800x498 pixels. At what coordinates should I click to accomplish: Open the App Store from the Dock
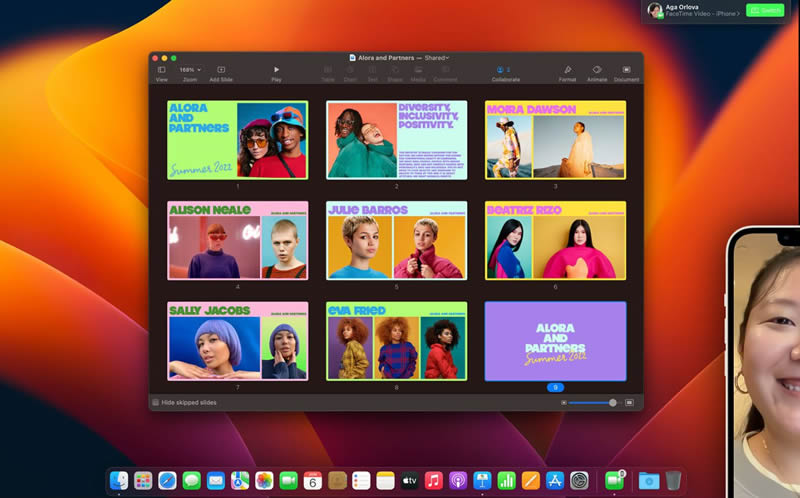click(555, 481)
